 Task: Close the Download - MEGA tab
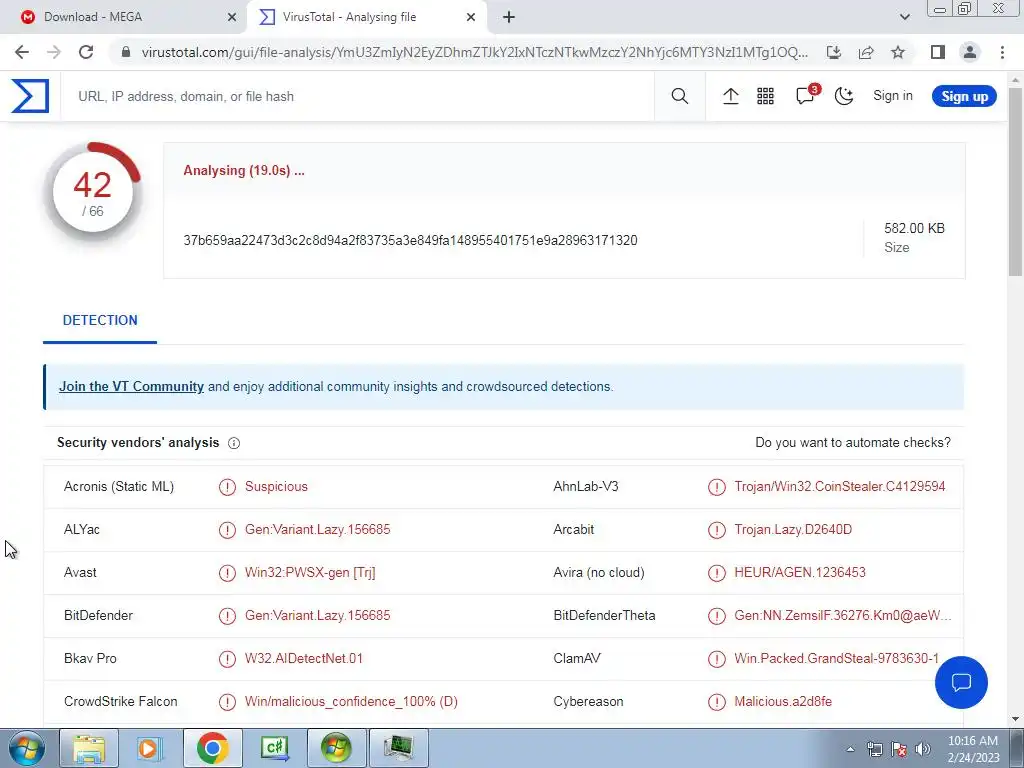pyautogui.click(x=231, y=17)
